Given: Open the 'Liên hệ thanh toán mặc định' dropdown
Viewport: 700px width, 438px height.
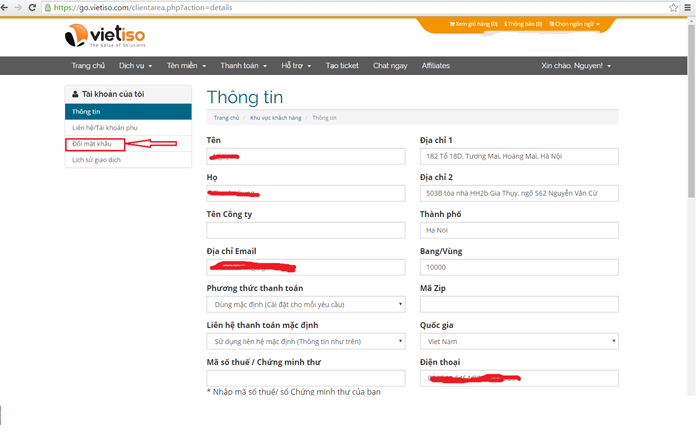Looking at the screenshot, I should pyautogui.click(x=305, y=341).
